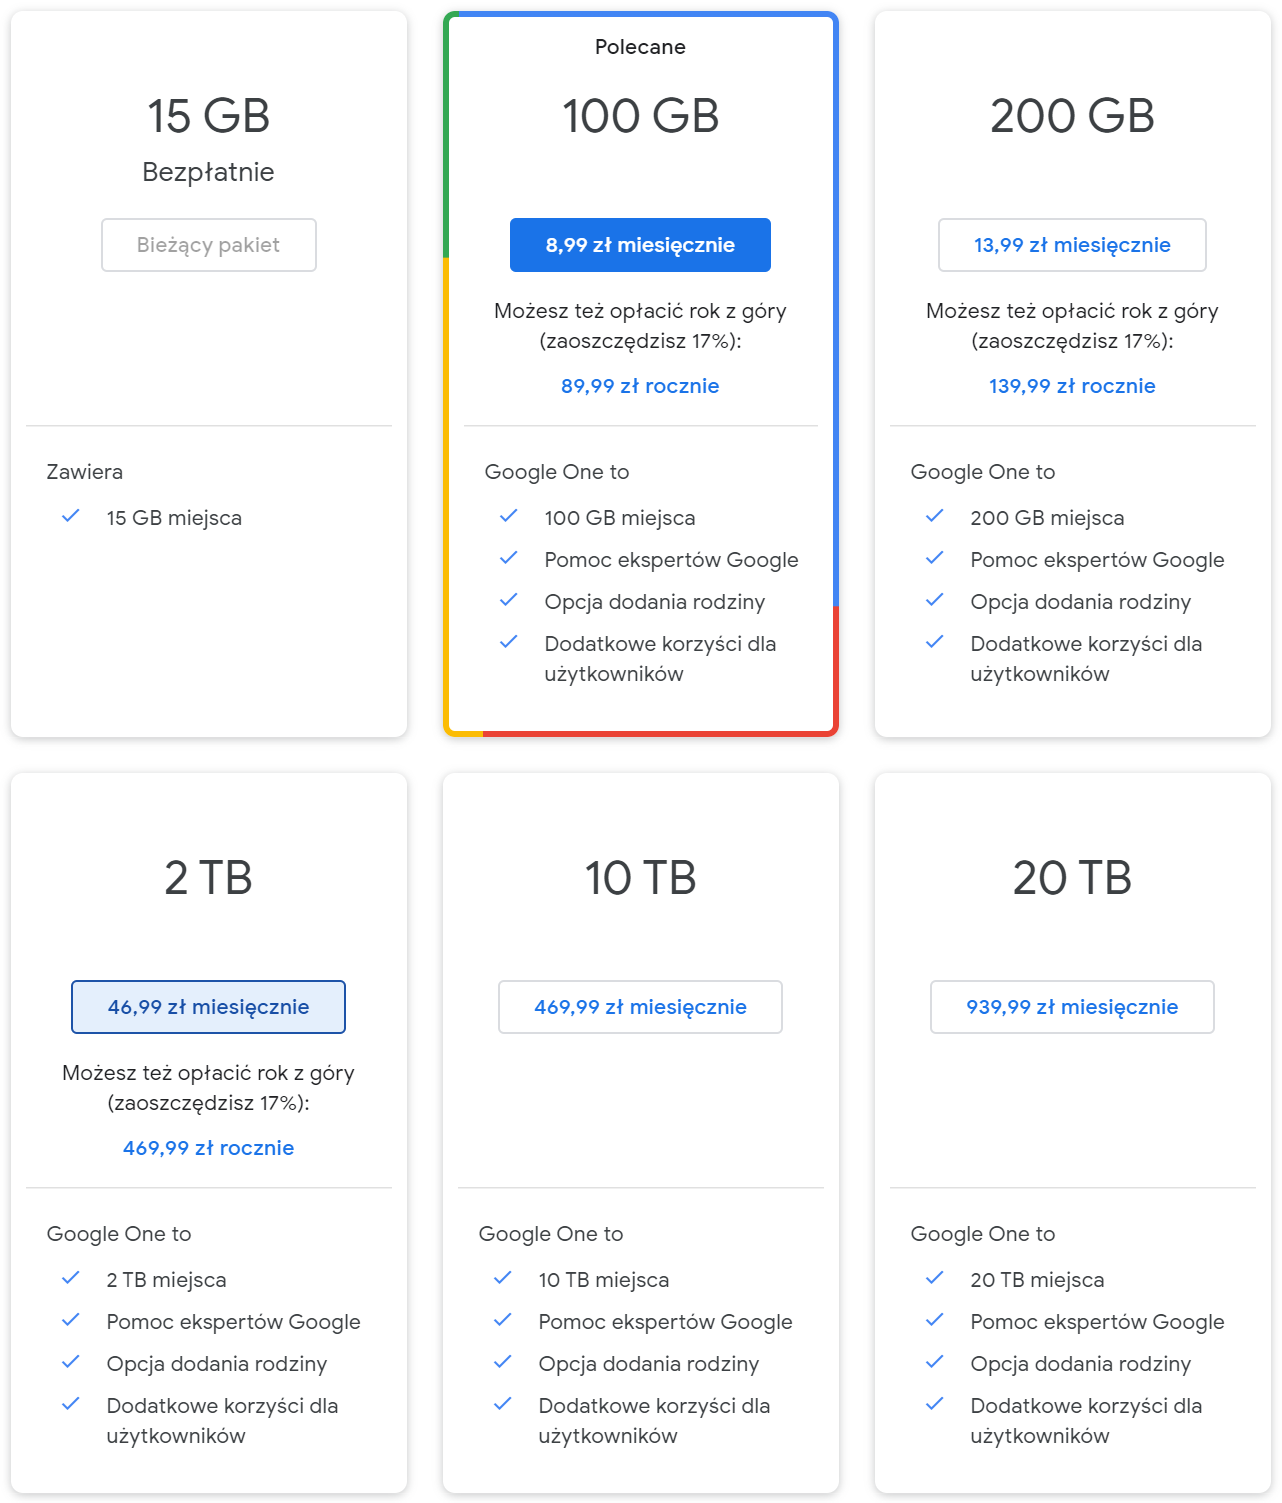The image size is (1282, 1503).
Task: Choose the "8,99 zł miesięcznie" plan button
Action: (640, 245)
